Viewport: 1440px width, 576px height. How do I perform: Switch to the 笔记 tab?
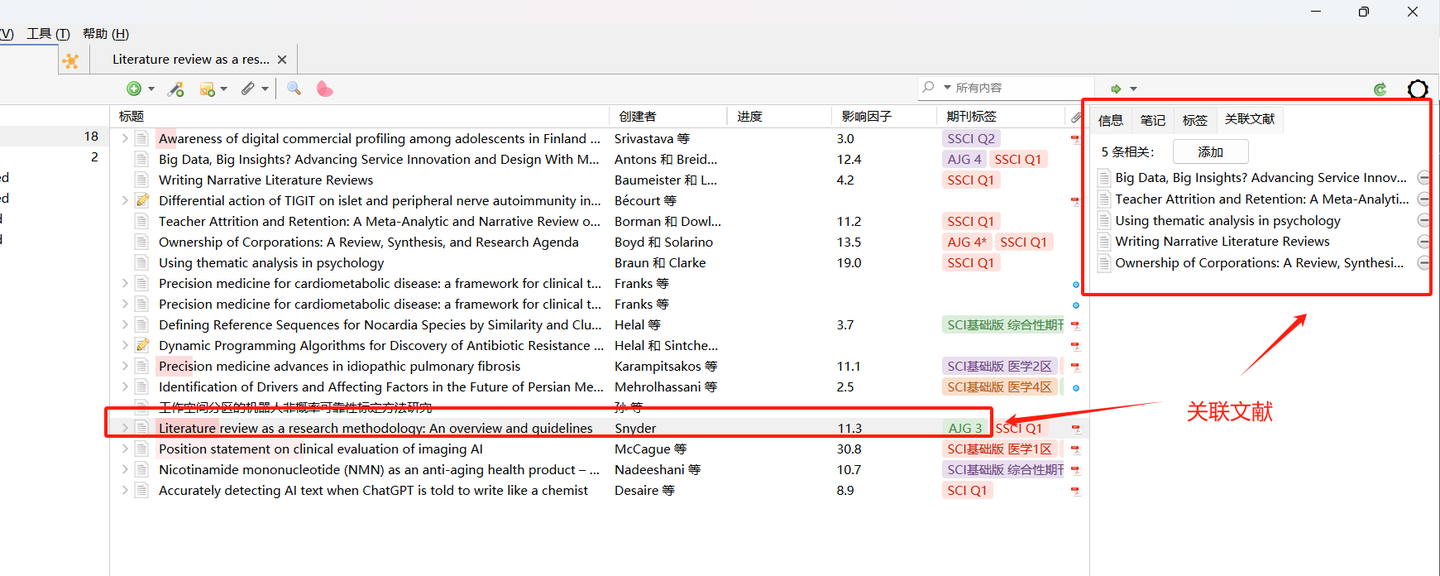[1153, 120]
